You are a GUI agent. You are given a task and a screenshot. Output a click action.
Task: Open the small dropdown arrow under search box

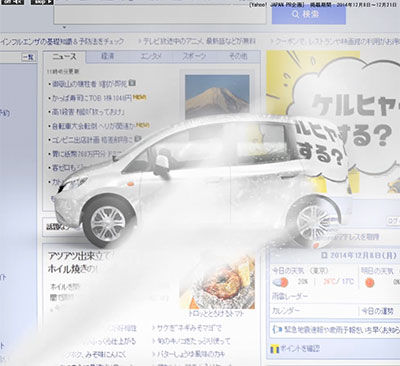64,27
